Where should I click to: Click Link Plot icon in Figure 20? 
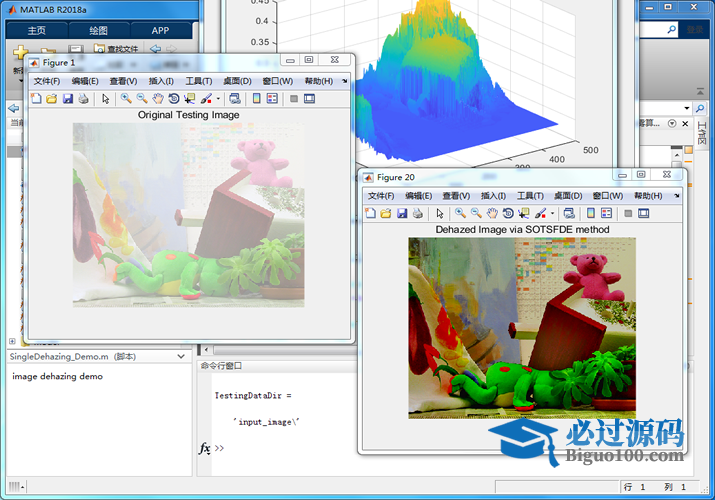tap(569, 213)
